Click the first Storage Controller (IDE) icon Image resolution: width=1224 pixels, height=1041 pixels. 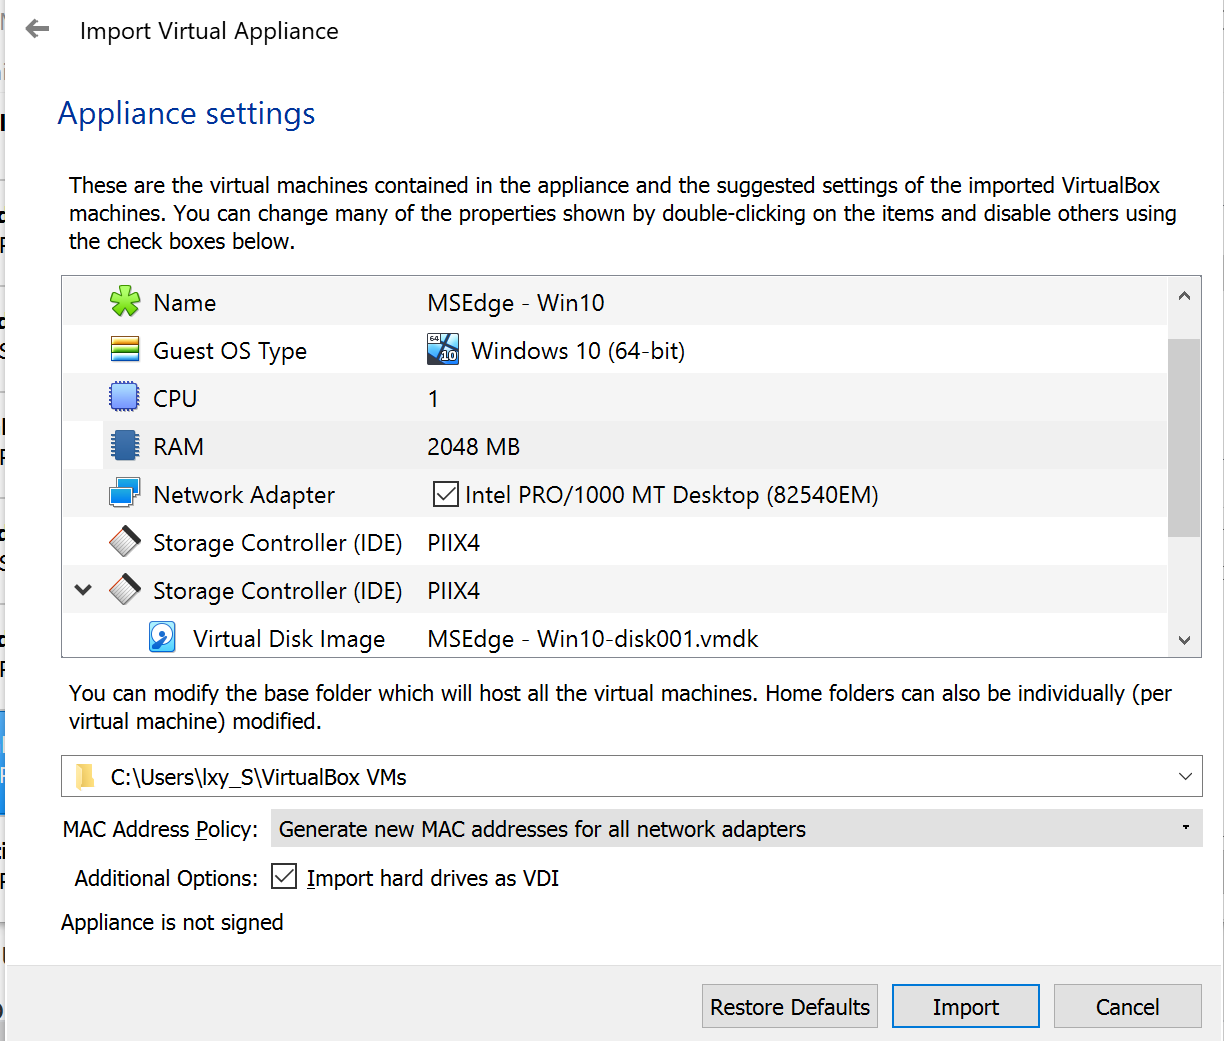tap(125, 542)
